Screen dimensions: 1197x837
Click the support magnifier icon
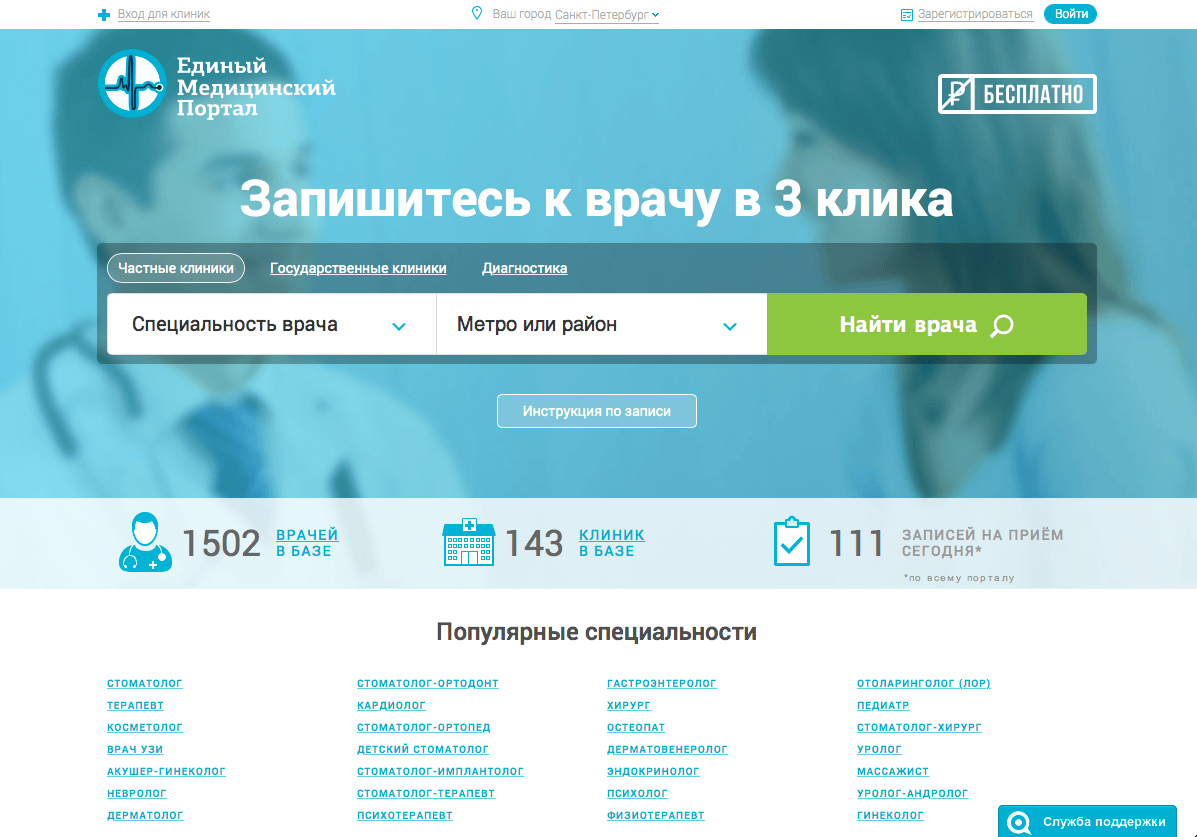pos(1019,822)
